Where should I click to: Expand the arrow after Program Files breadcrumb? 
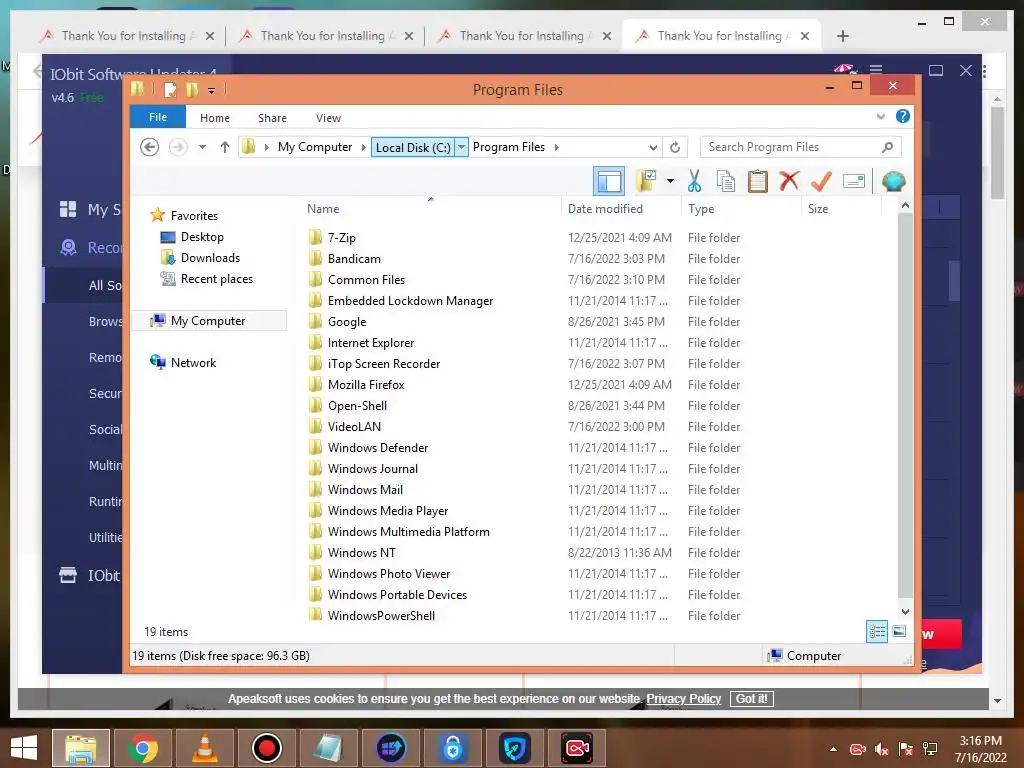(x=556, y=147)
